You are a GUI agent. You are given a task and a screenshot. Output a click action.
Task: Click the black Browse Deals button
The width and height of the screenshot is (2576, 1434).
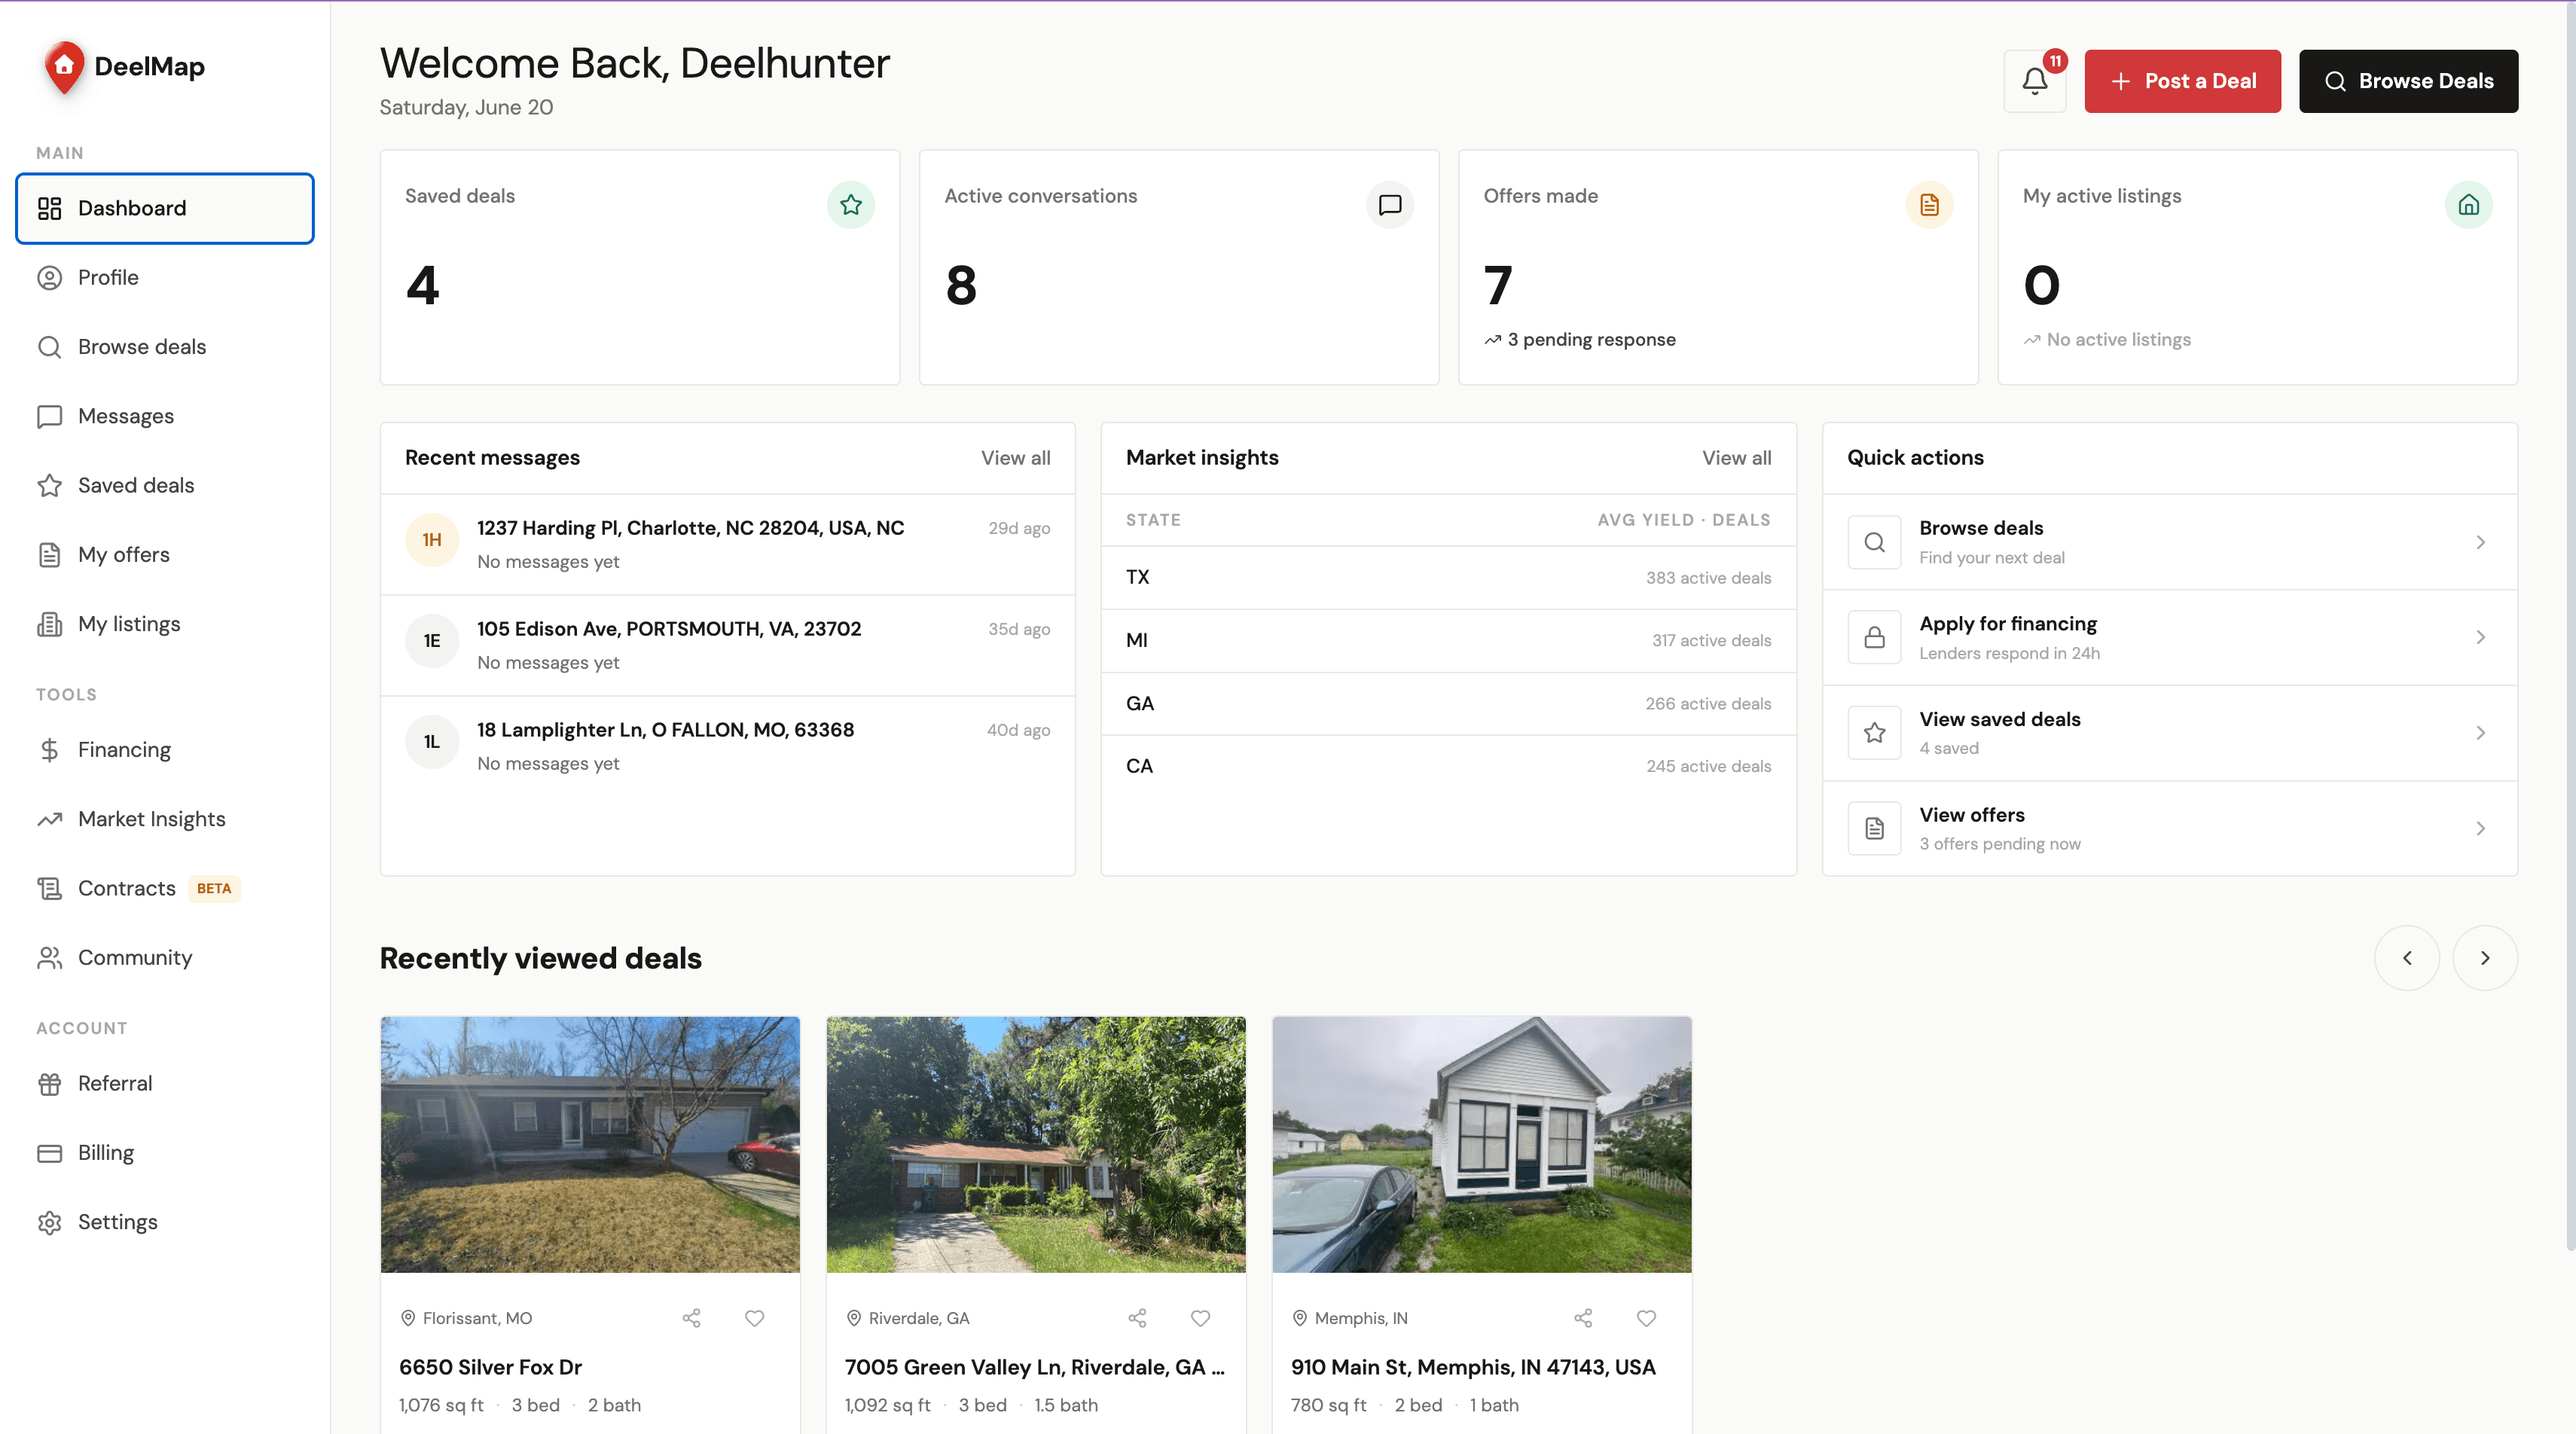tap(2408, 81)
